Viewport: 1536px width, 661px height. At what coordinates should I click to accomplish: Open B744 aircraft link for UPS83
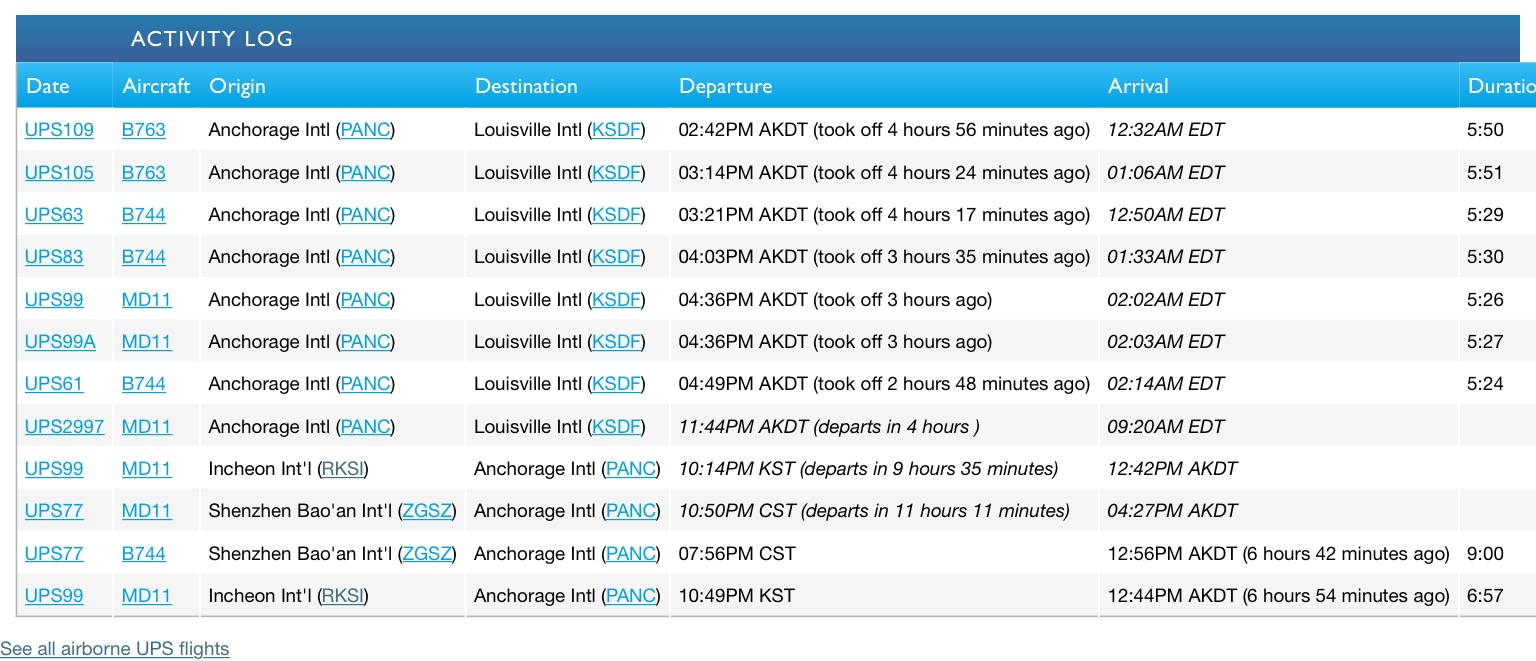(144, 256)
